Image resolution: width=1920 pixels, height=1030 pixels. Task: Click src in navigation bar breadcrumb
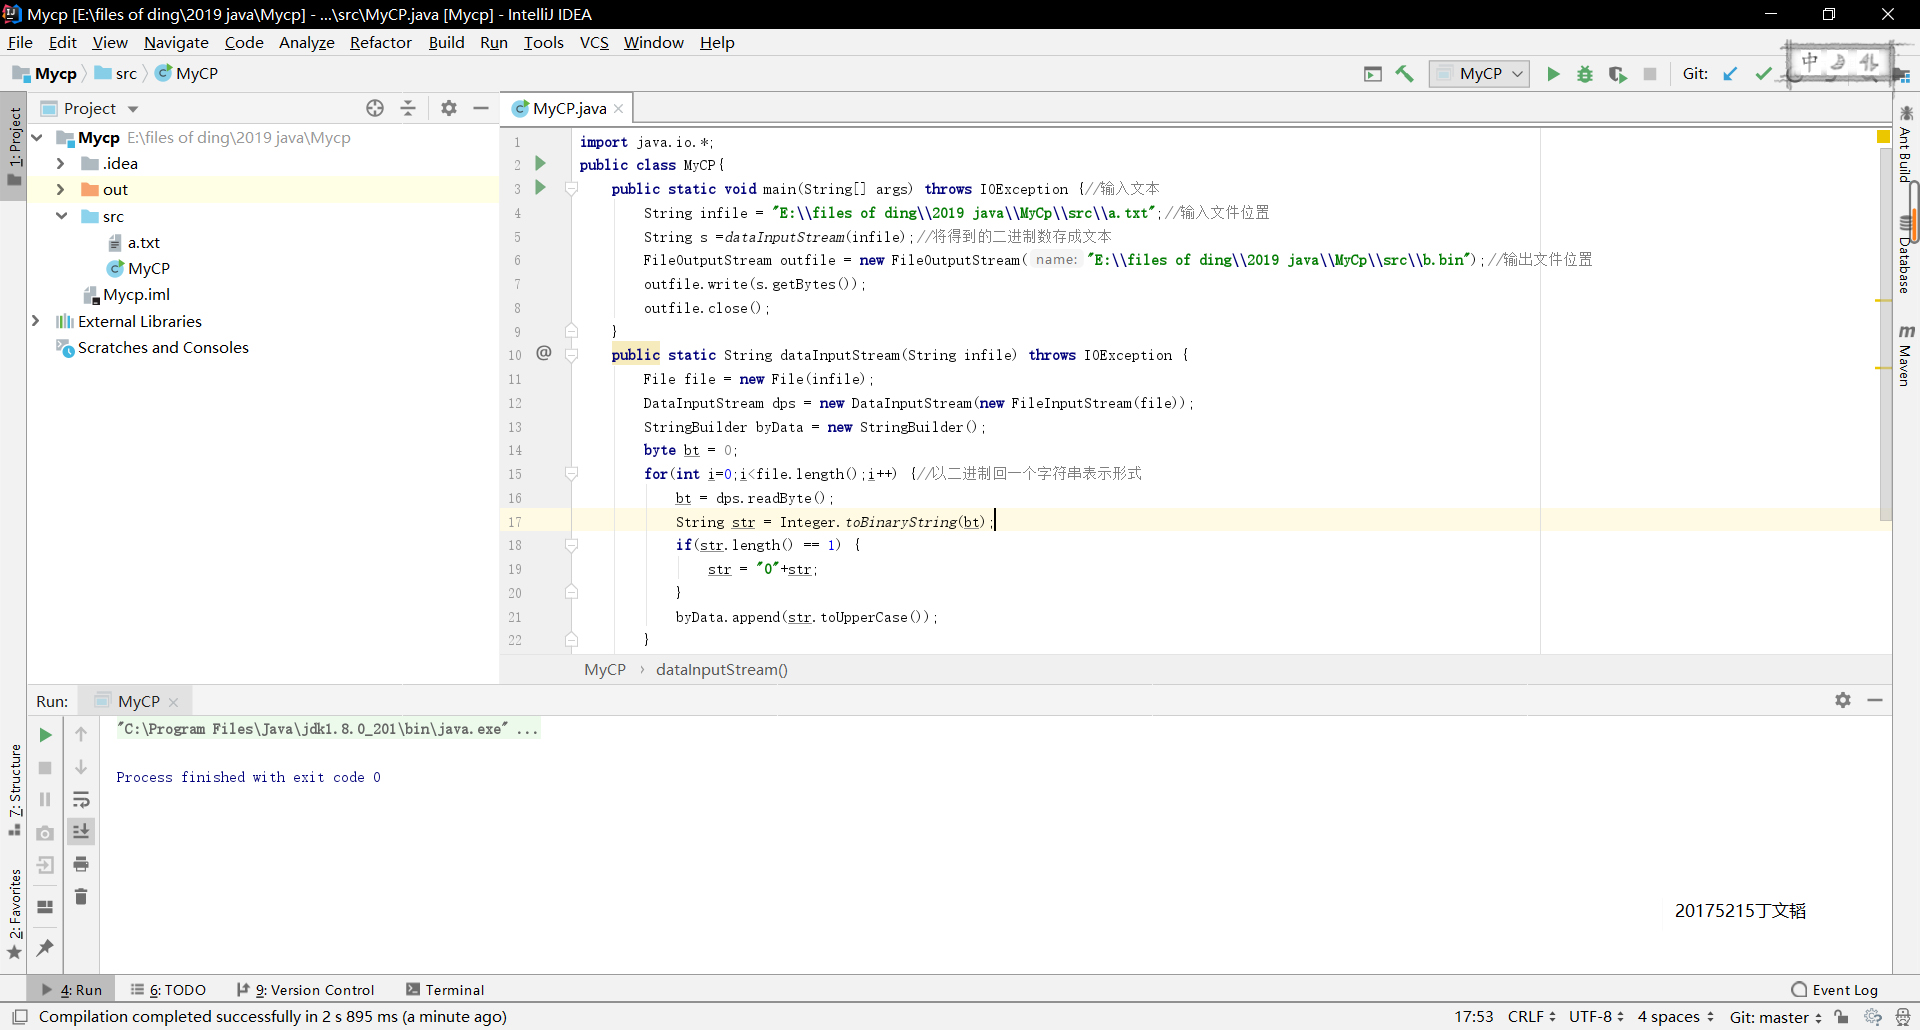pos(116,74)
